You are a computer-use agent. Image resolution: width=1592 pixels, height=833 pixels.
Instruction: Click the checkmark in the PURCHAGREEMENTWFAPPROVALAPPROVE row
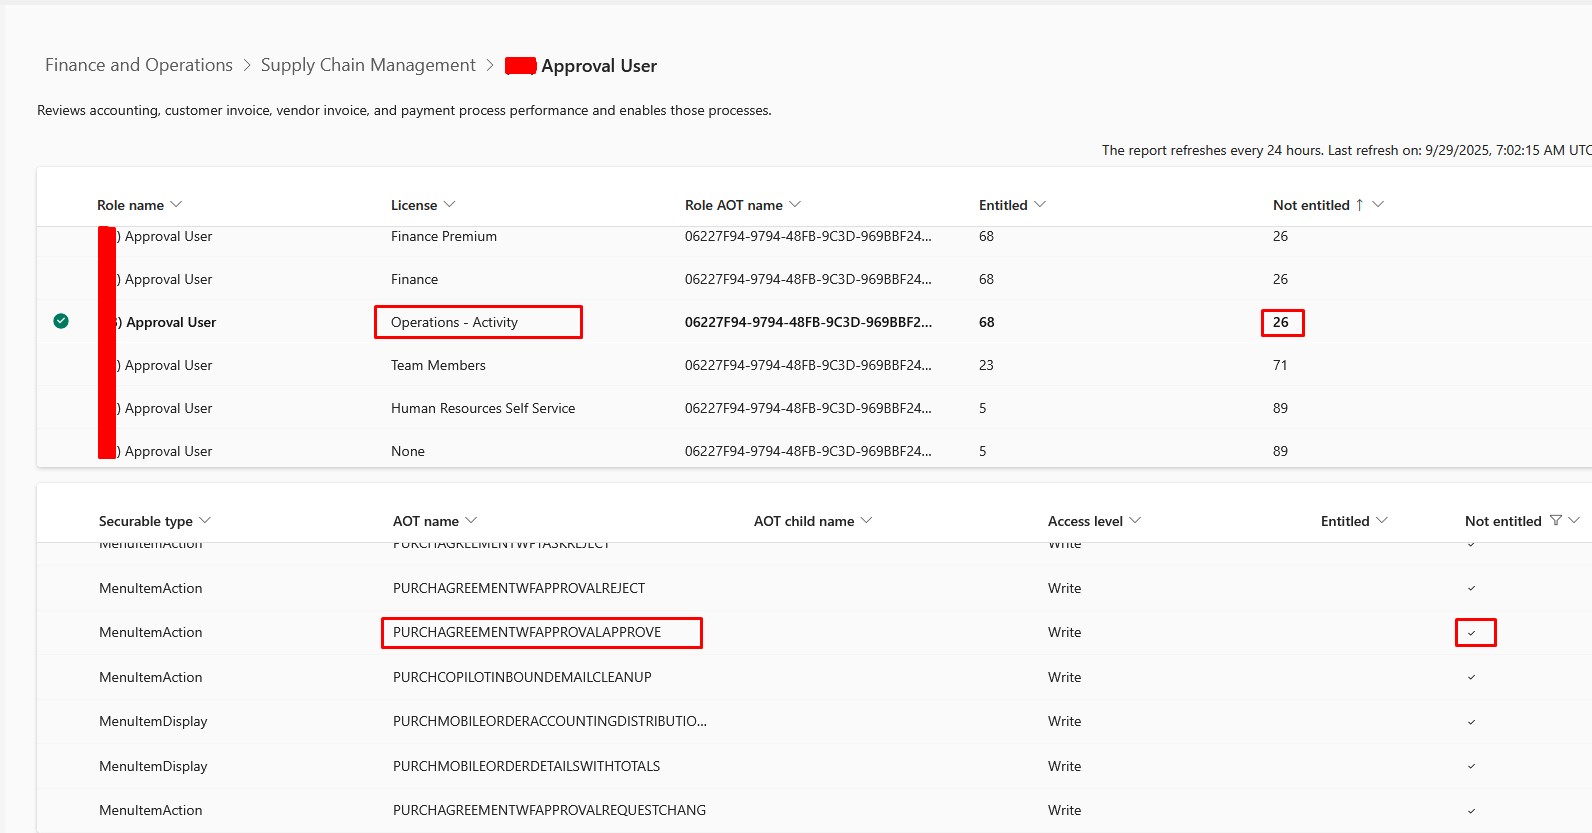[1471, 633]
